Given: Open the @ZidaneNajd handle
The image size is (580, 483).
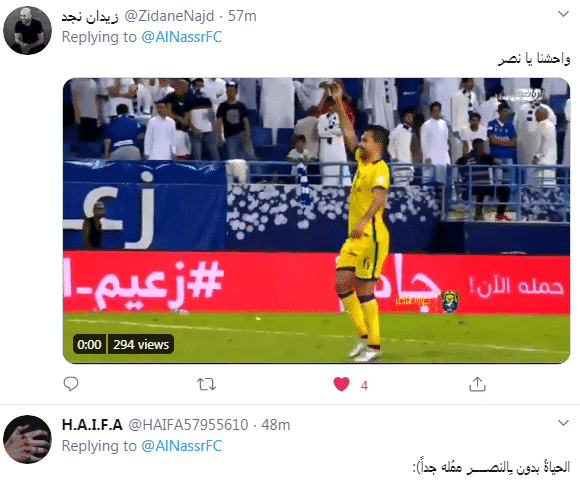Looking at the screenshot, I should pos(169,16).
